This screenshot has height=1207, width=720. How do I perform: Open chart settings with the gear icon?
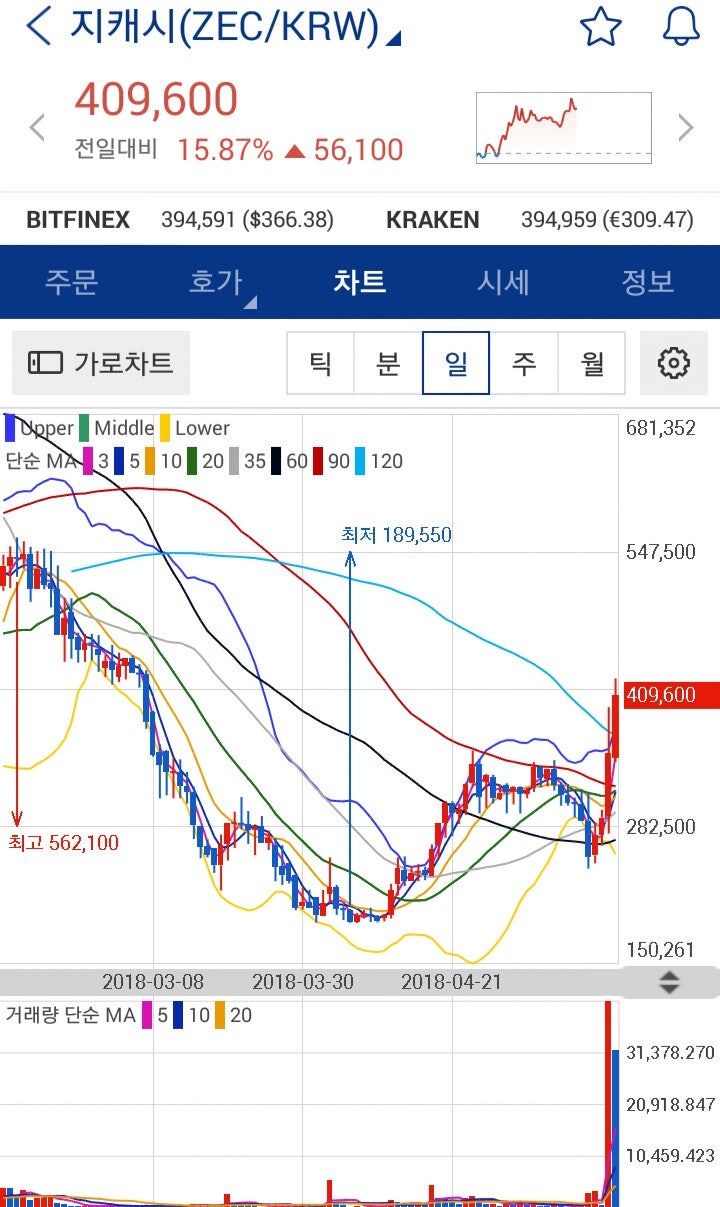coord(675,363)
